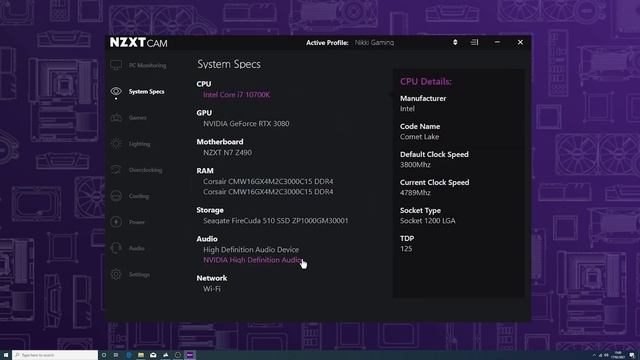Open the taskbar clock and date
Viewport: 640px width, 360px height.
tap(618, 355)
